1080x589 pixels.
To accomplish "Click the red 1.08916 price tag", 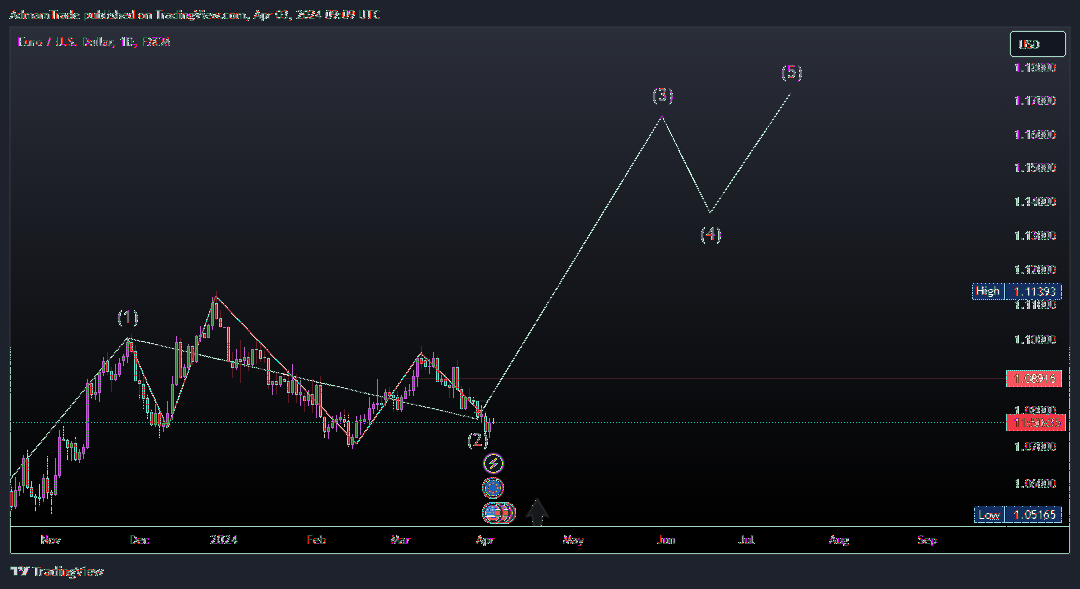I will coord(1034,378).
